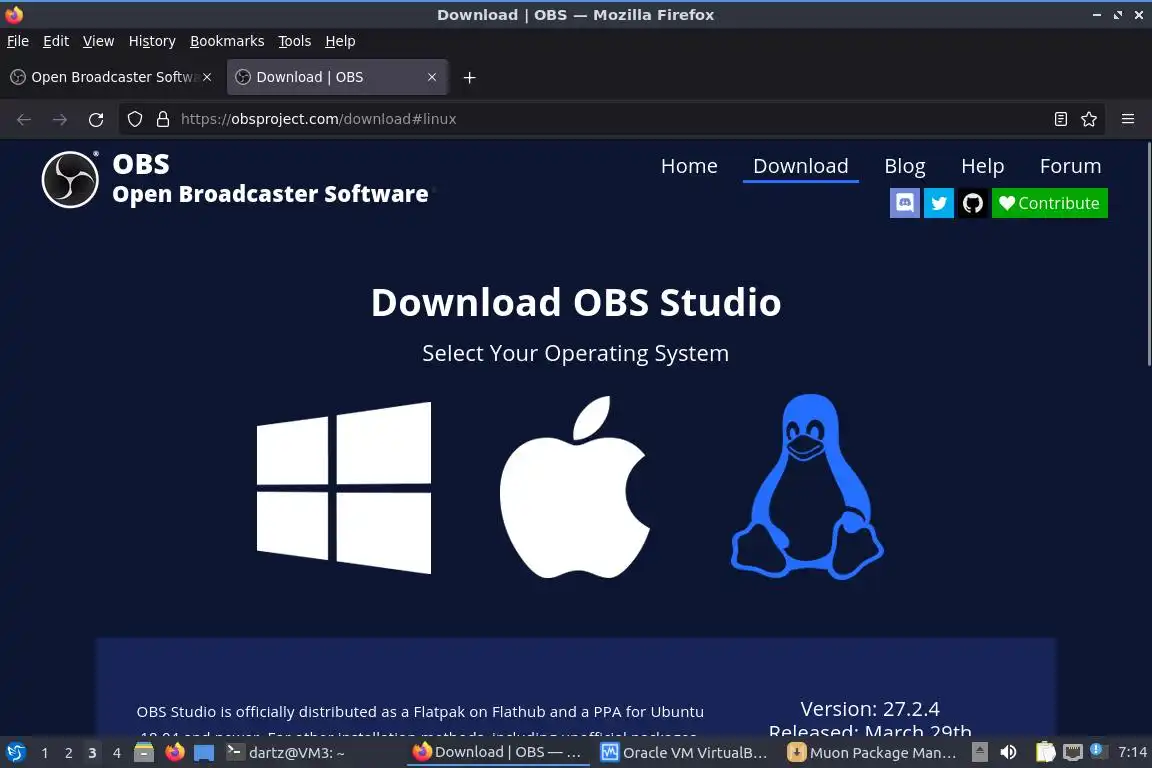This screenshot has width=1152, height=768.
Task: Open Firefox hamburger application menu
Action: click(x=1128, y=119)
